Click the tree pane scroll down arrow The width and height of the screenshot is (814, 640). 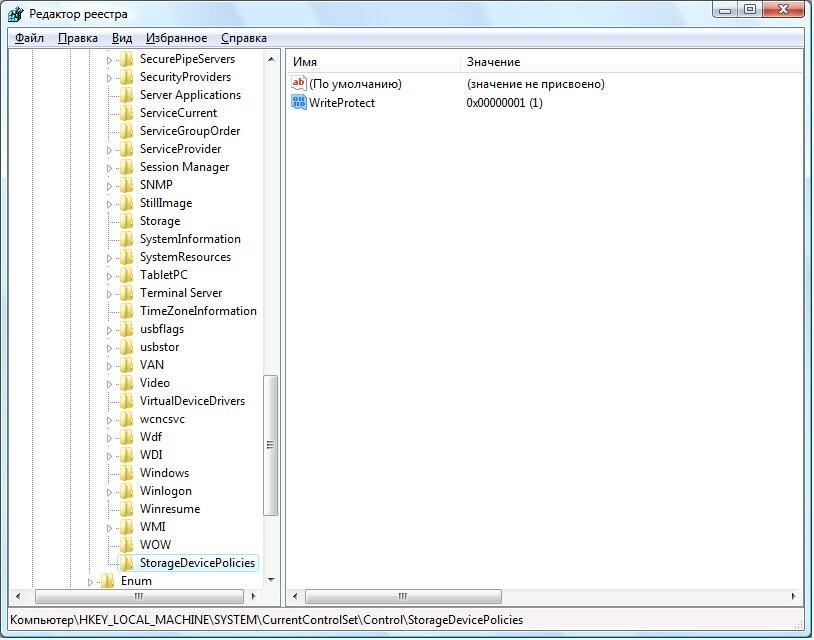click(x=271, y=580)
